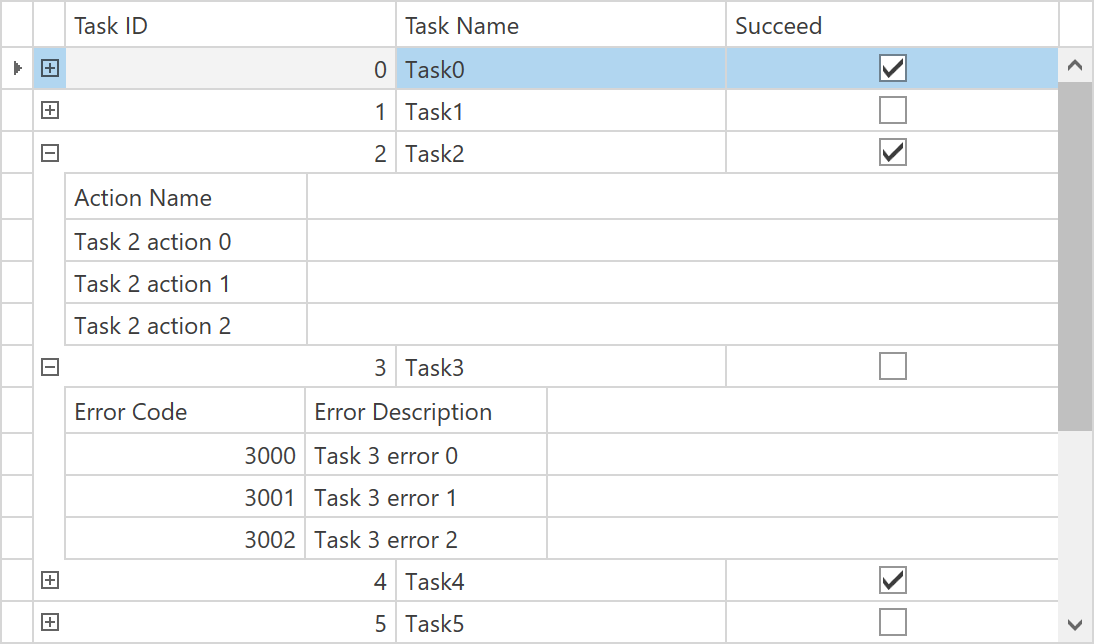
Task: Expand the Task0 row
Action: tap(50, 68)
